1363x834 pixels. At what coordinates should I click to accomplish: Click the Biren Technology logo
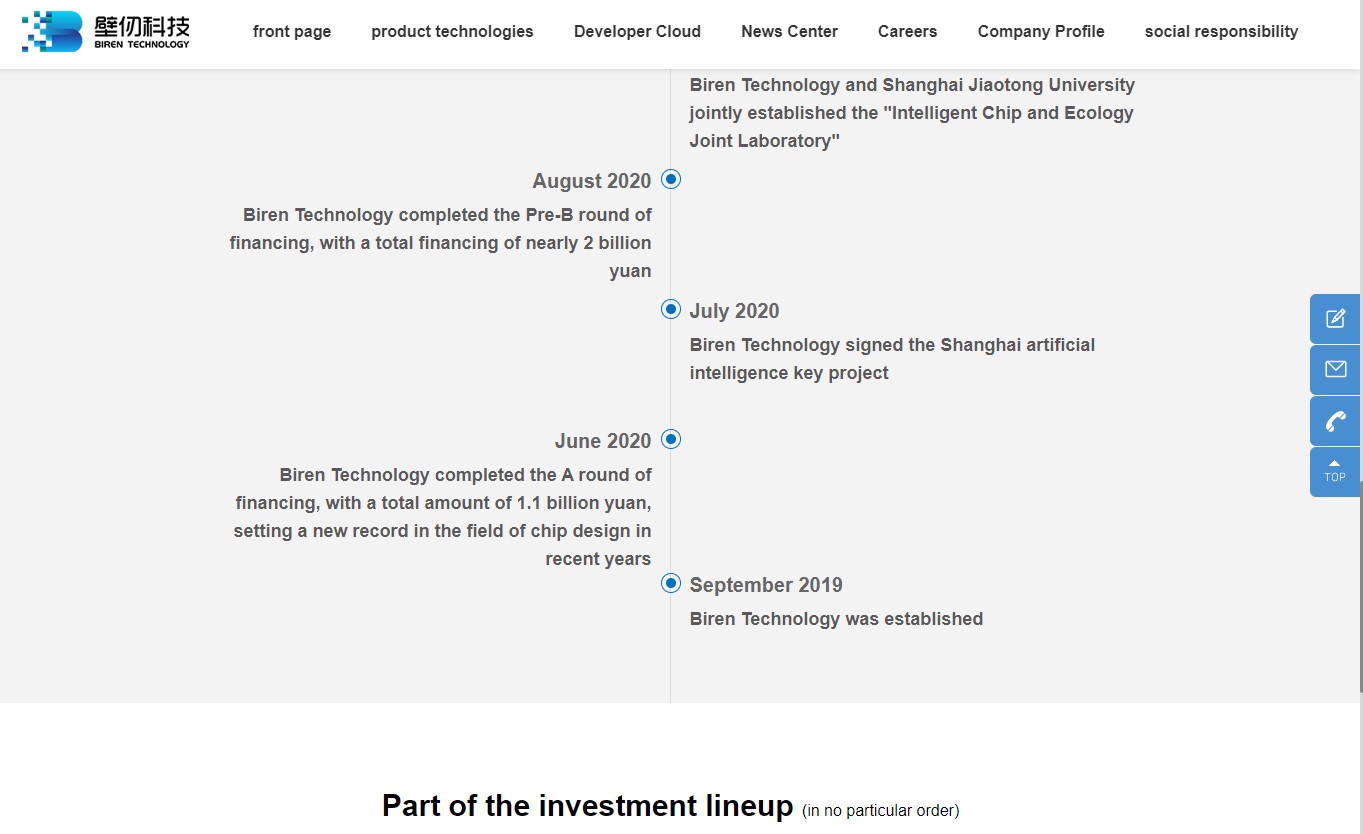click(x=105, y=31)
